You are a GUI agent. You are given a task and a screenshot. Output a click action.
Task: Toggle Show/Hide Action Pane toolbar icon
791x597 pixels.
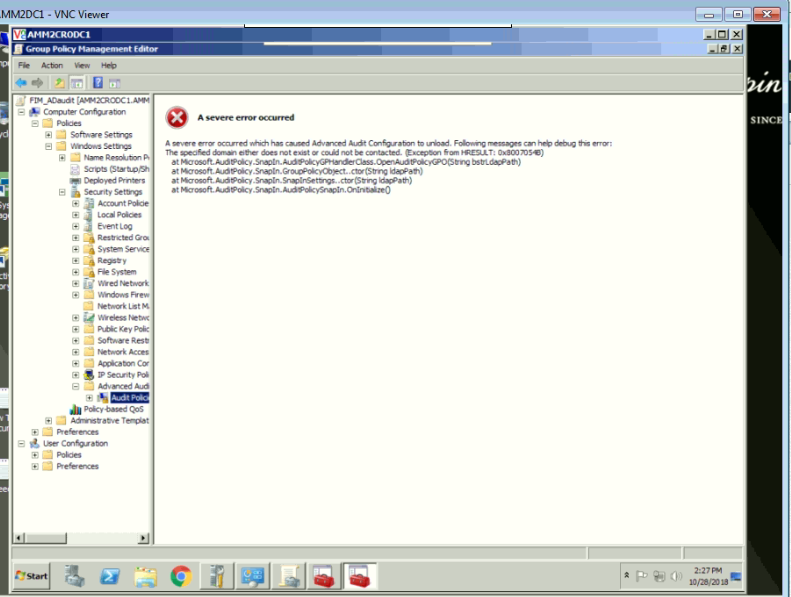[x=115, y=83]
